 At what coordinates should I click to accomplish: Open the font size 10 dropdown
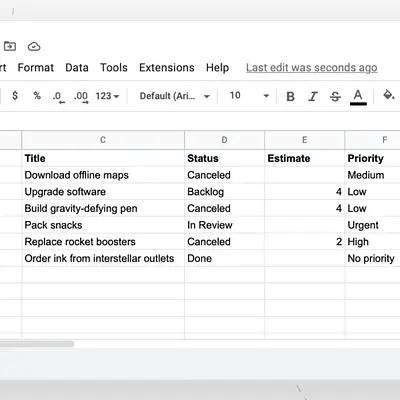249,96
